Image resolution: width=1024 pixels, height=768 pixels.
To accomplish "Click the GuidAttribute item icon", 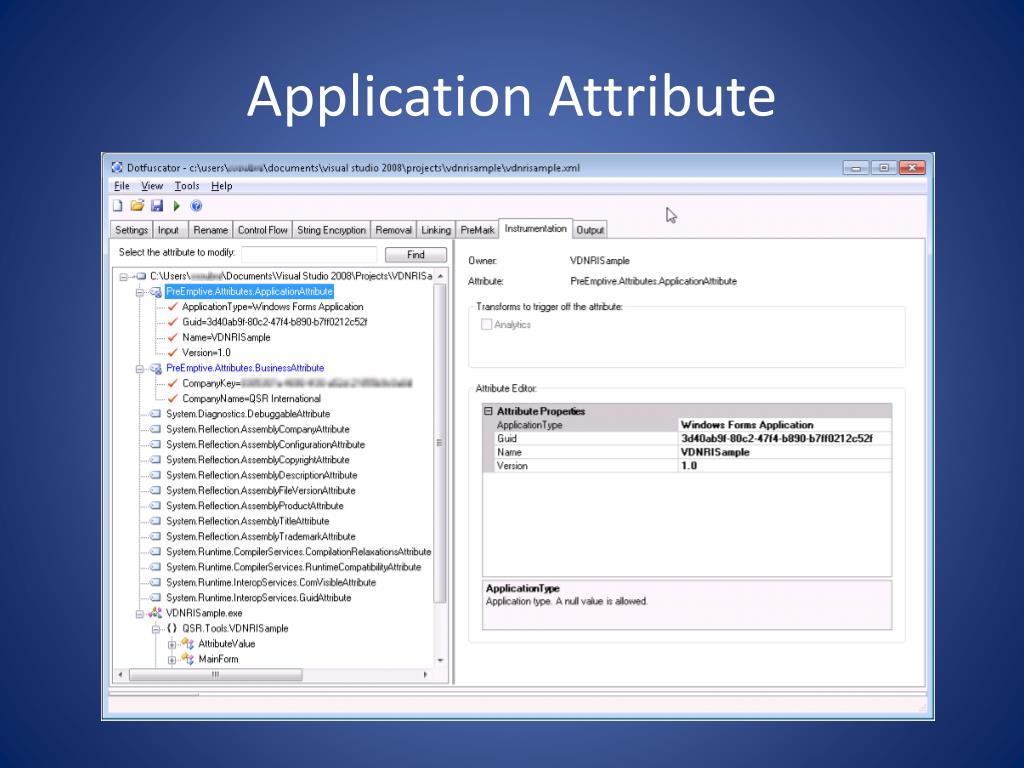I will [x=155, y=598].
